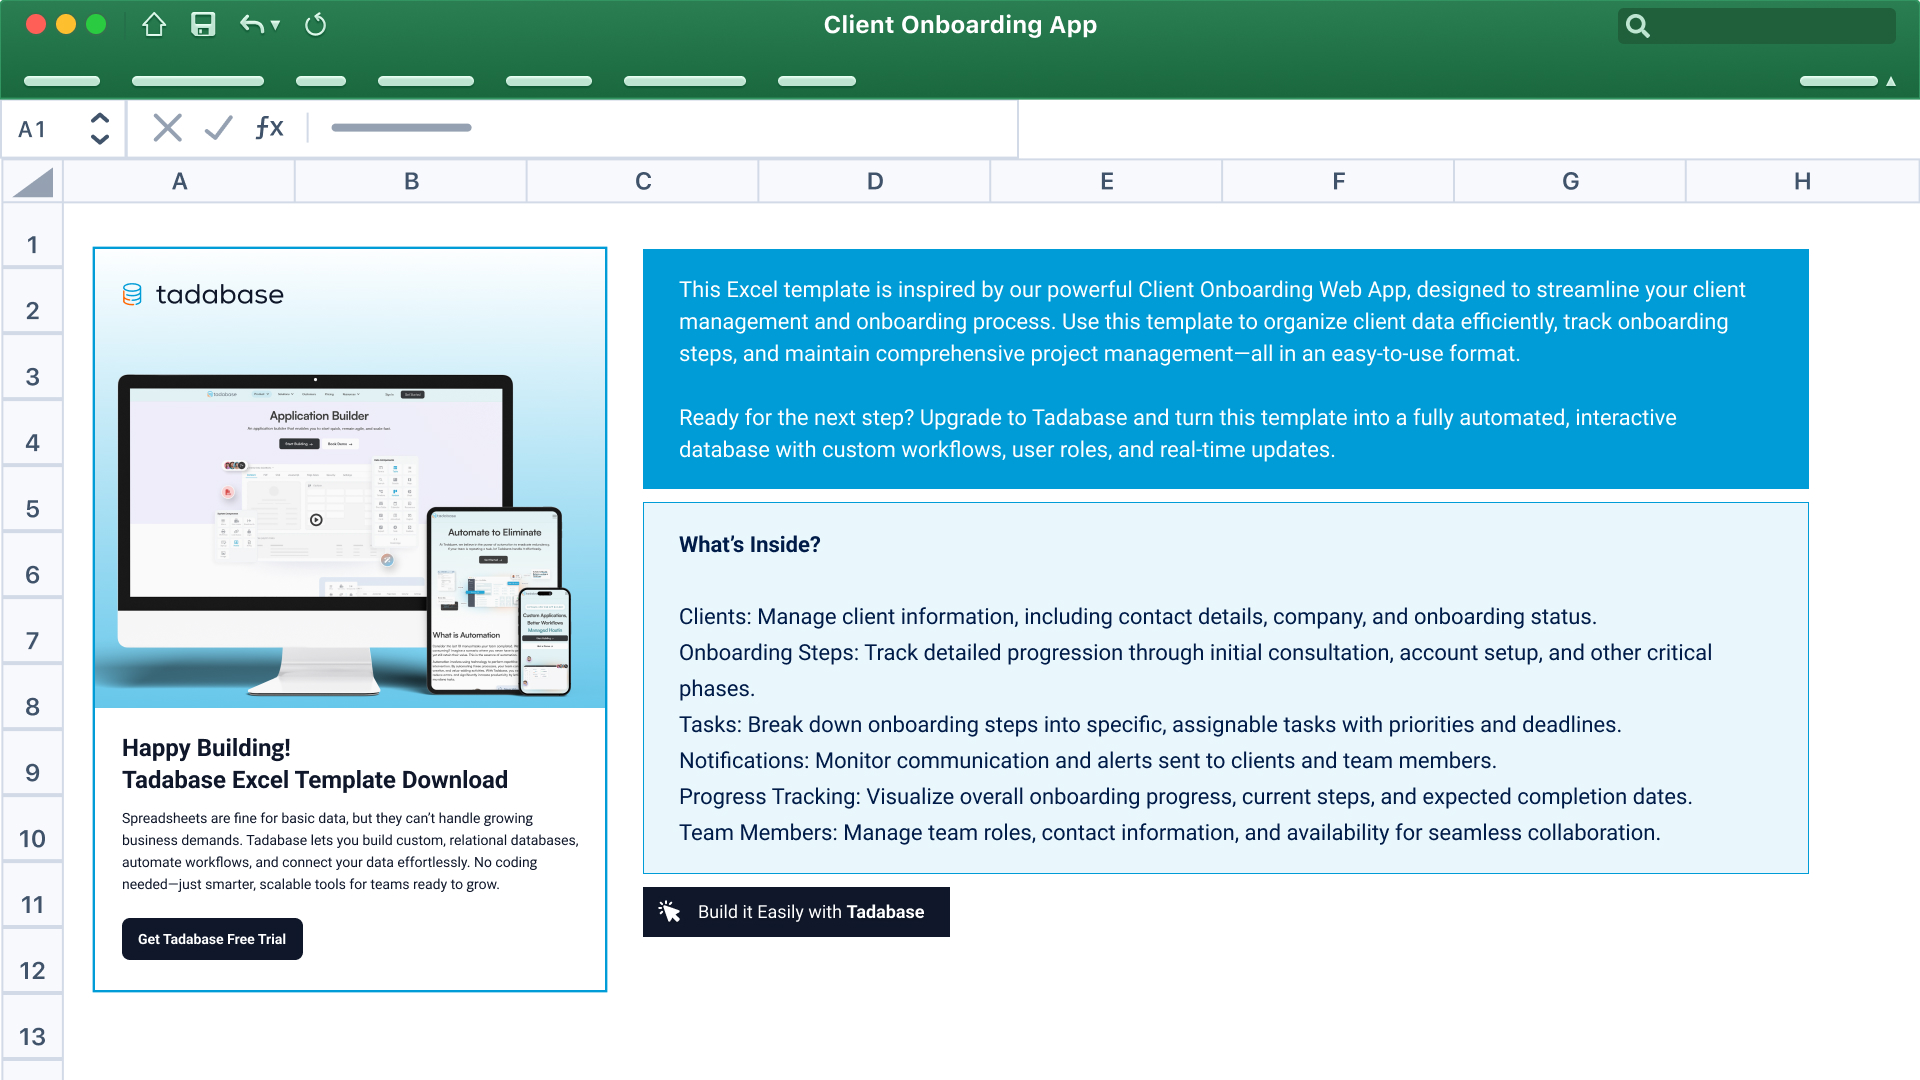The image size is (1920, 1080).
Task: Collapse the ribbon with the up triangle
Action: pos(1891,81)
